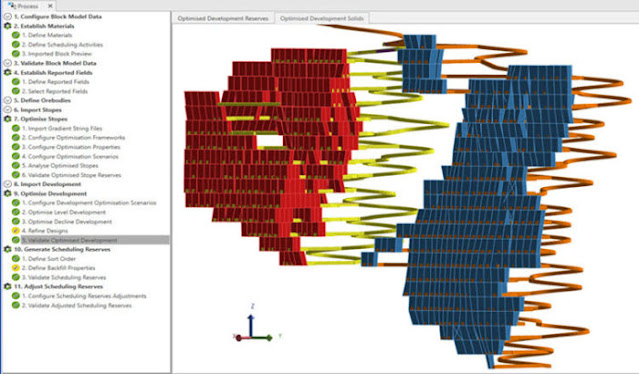Screen dimensions: 639x374
Task: Click yellow status icon for Define Backfill Properties
Action: 16,268
